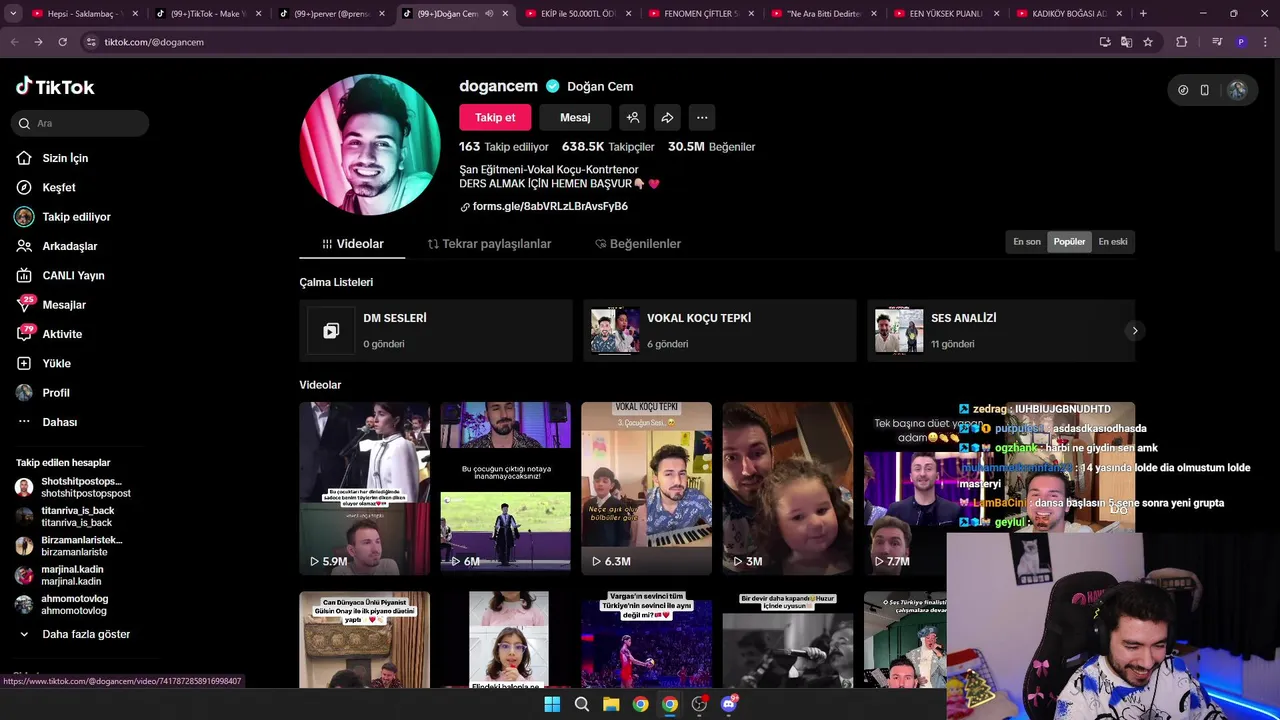Open marjinal.kadin account
The height and width of the screenshot is (720, 1280).
click(60, 575)
